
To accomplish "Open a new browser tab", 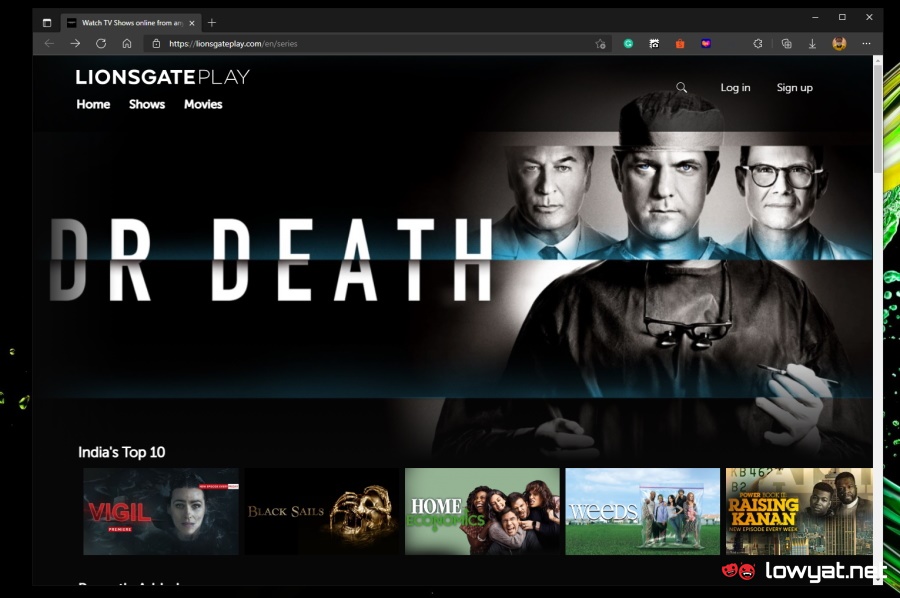I will click(x=212, y=22).
